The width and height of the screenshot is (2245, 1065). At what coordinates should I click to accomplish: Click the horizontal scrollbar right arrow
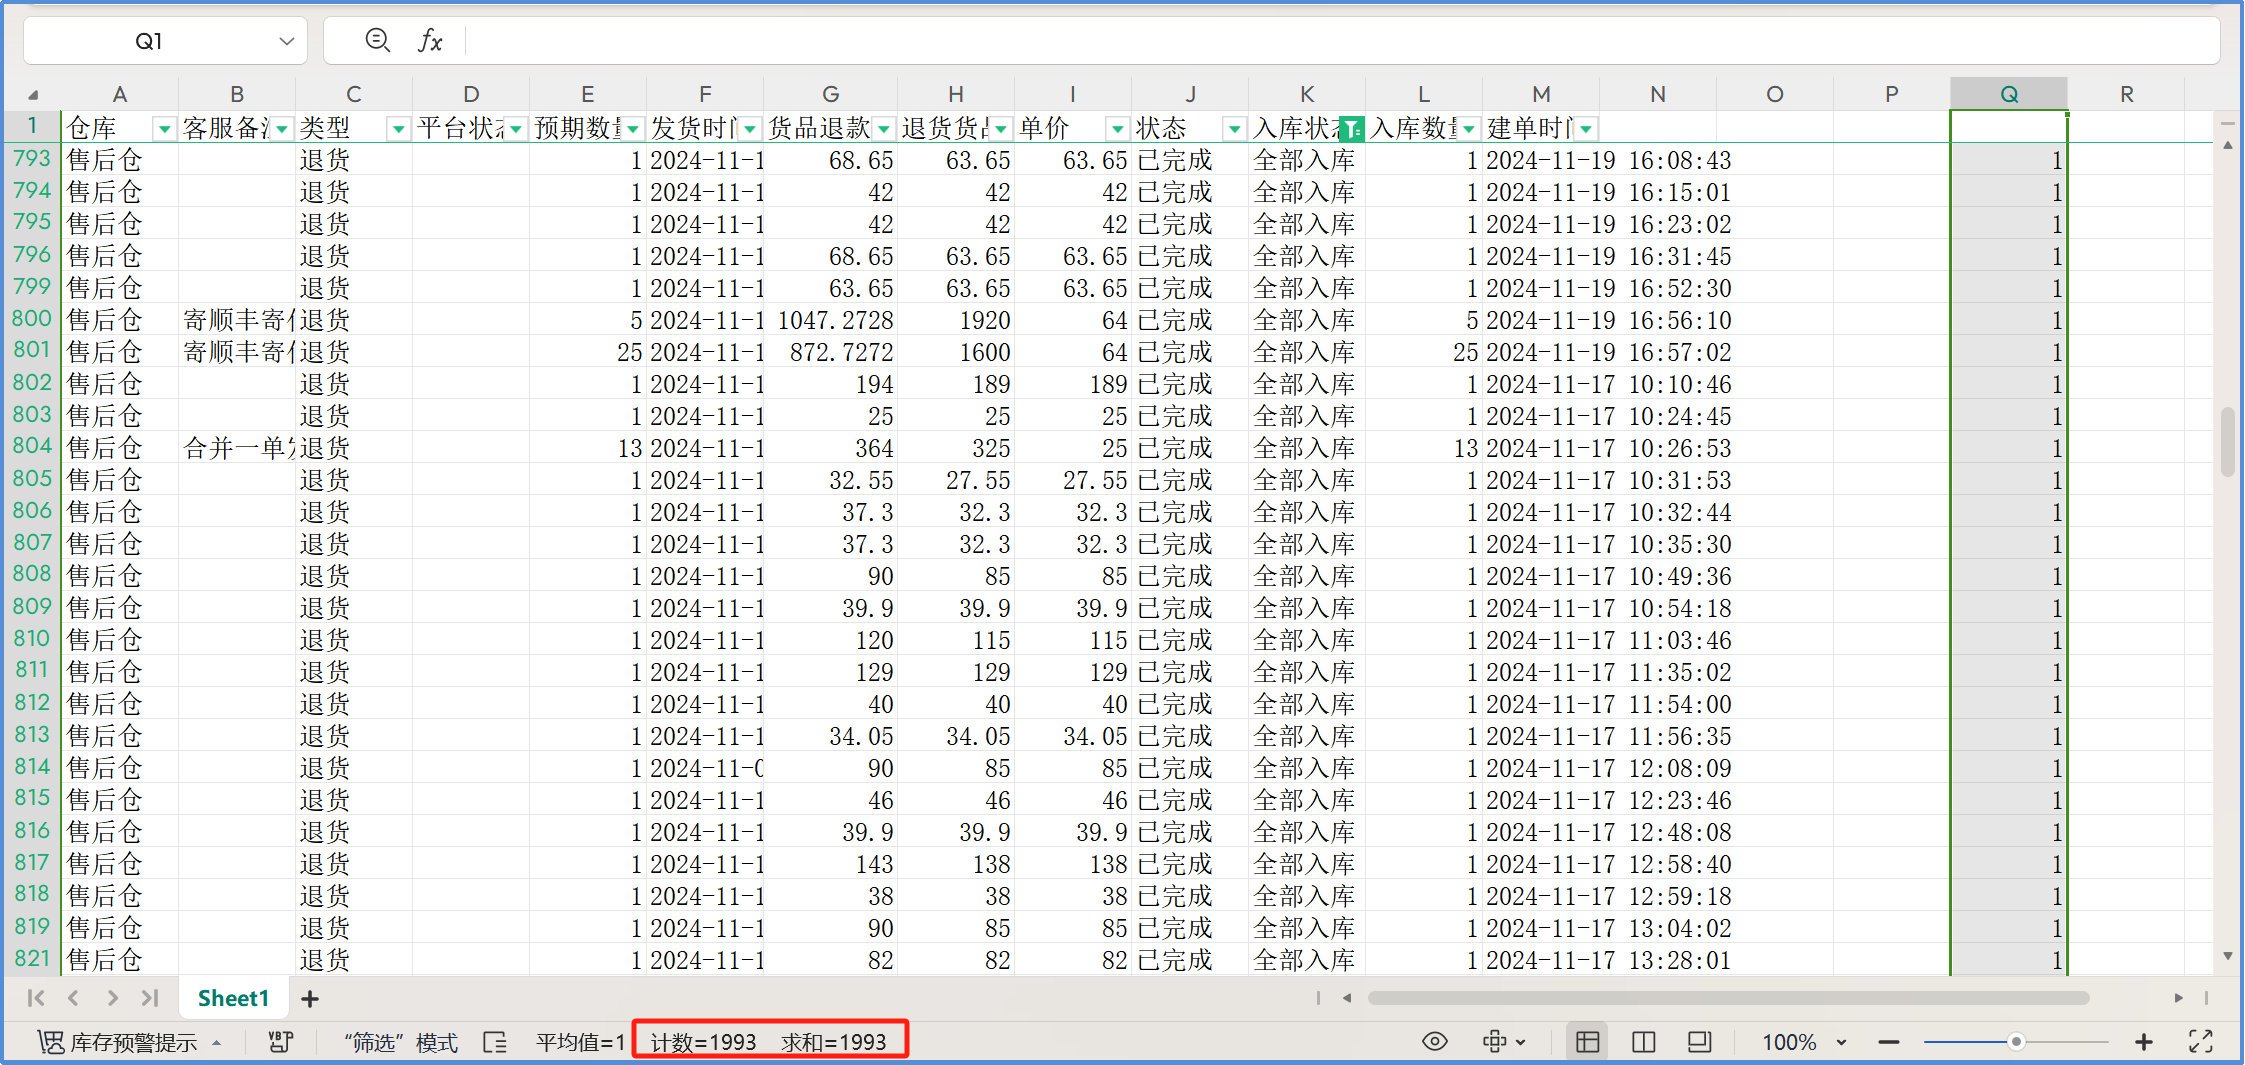(x=2178, y=998)
